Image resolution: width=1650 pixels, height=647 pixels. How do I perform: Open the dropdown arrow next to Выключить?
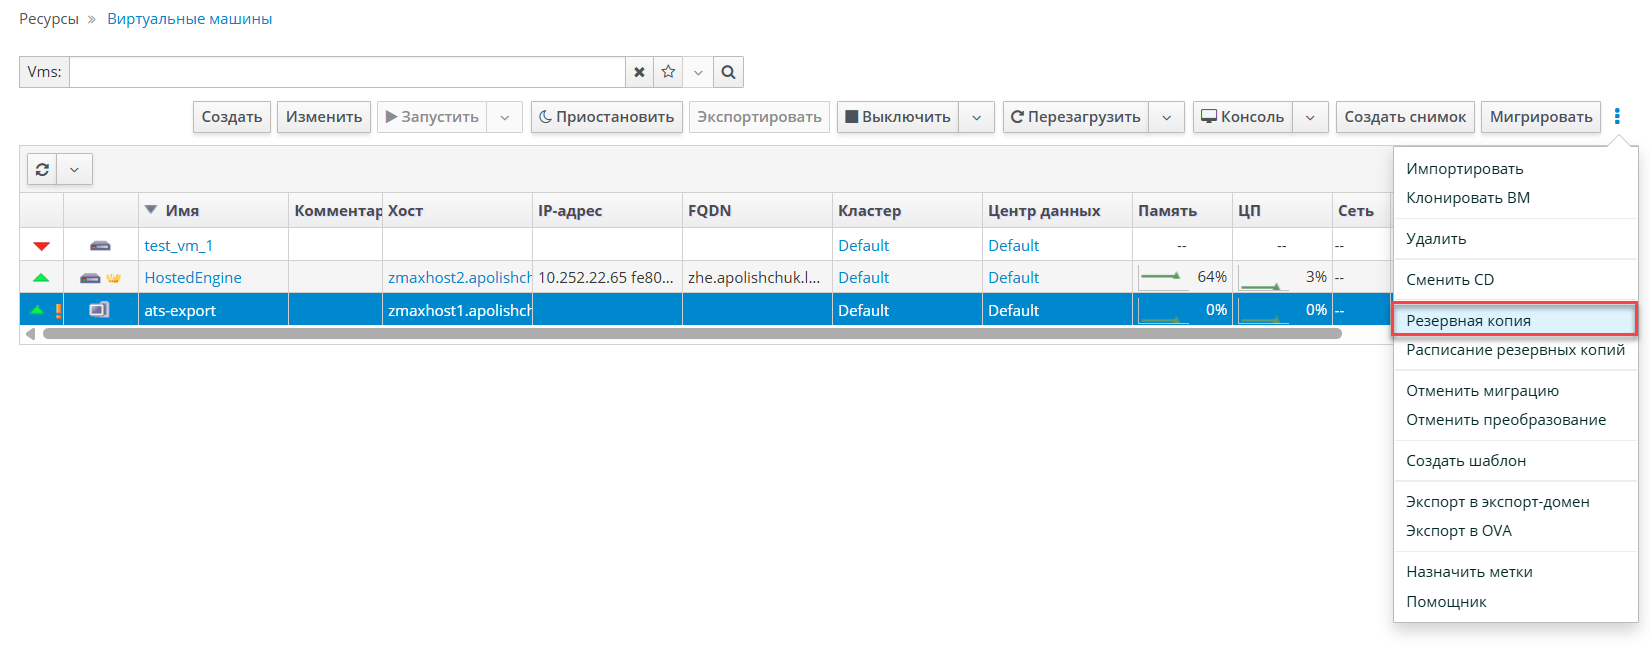point(977,117)
